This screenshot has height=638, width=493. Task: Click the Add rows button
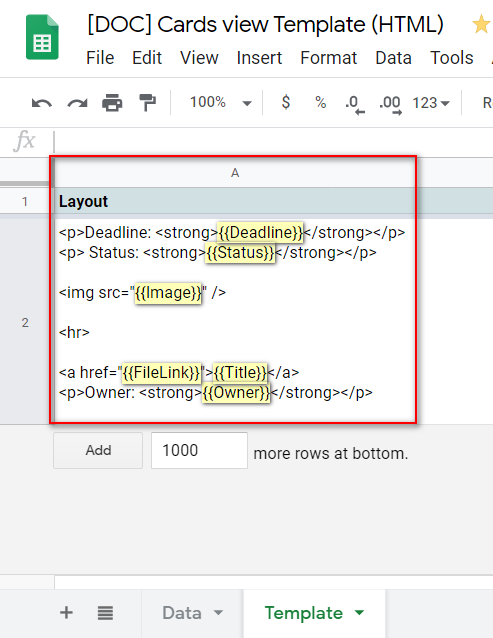point(98,450)
